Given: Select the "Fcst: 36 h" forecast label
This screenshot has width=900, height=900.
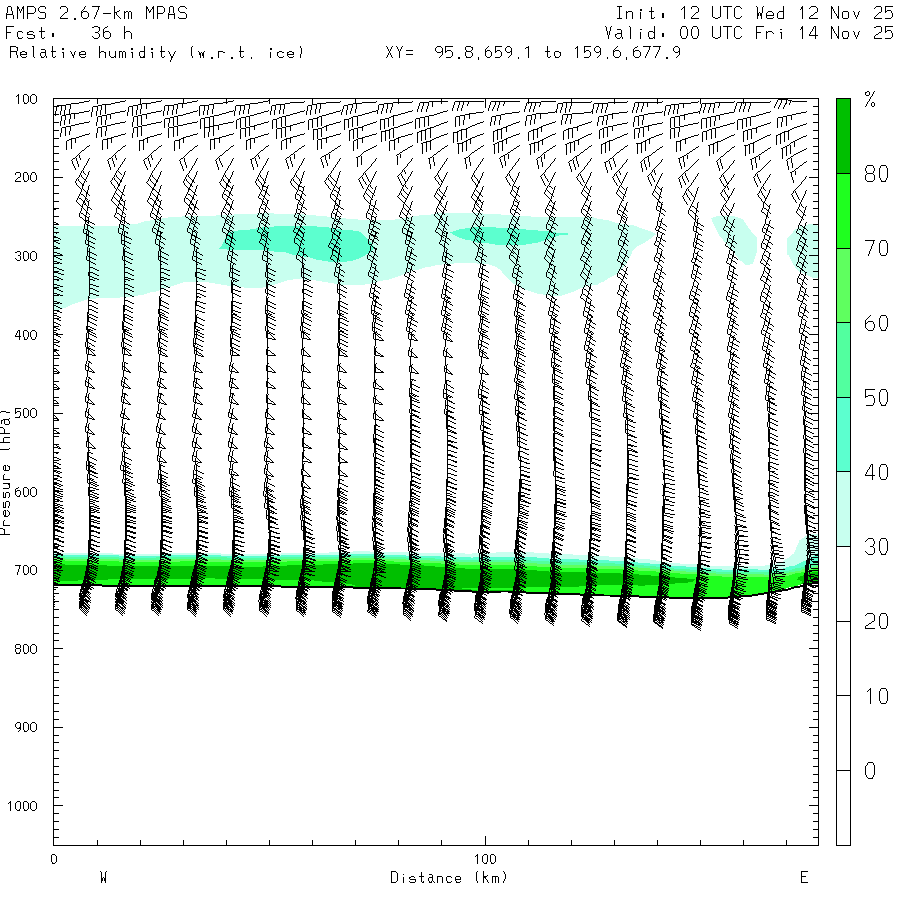Looking at the screenshot, I should [69, 33].
